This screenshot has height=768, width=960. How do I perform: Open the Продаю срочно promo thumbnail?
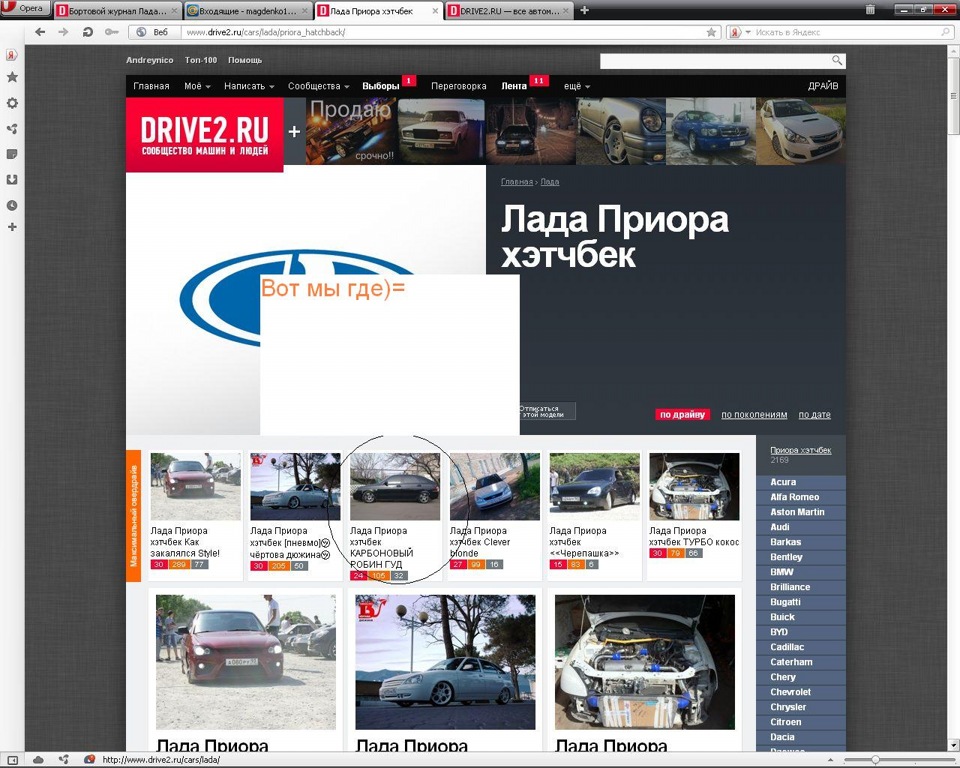point(351,132)
